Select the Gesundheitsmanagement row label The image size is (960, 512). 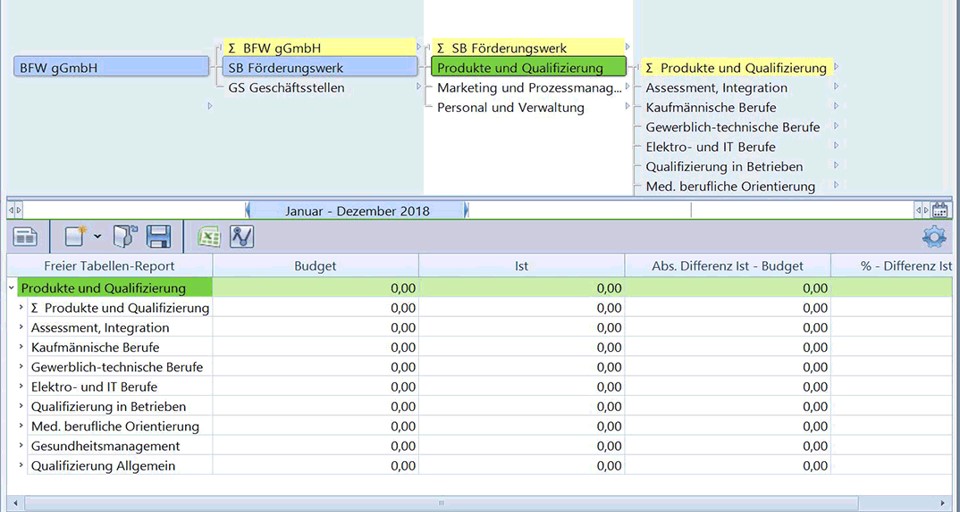tap(105, 446)
